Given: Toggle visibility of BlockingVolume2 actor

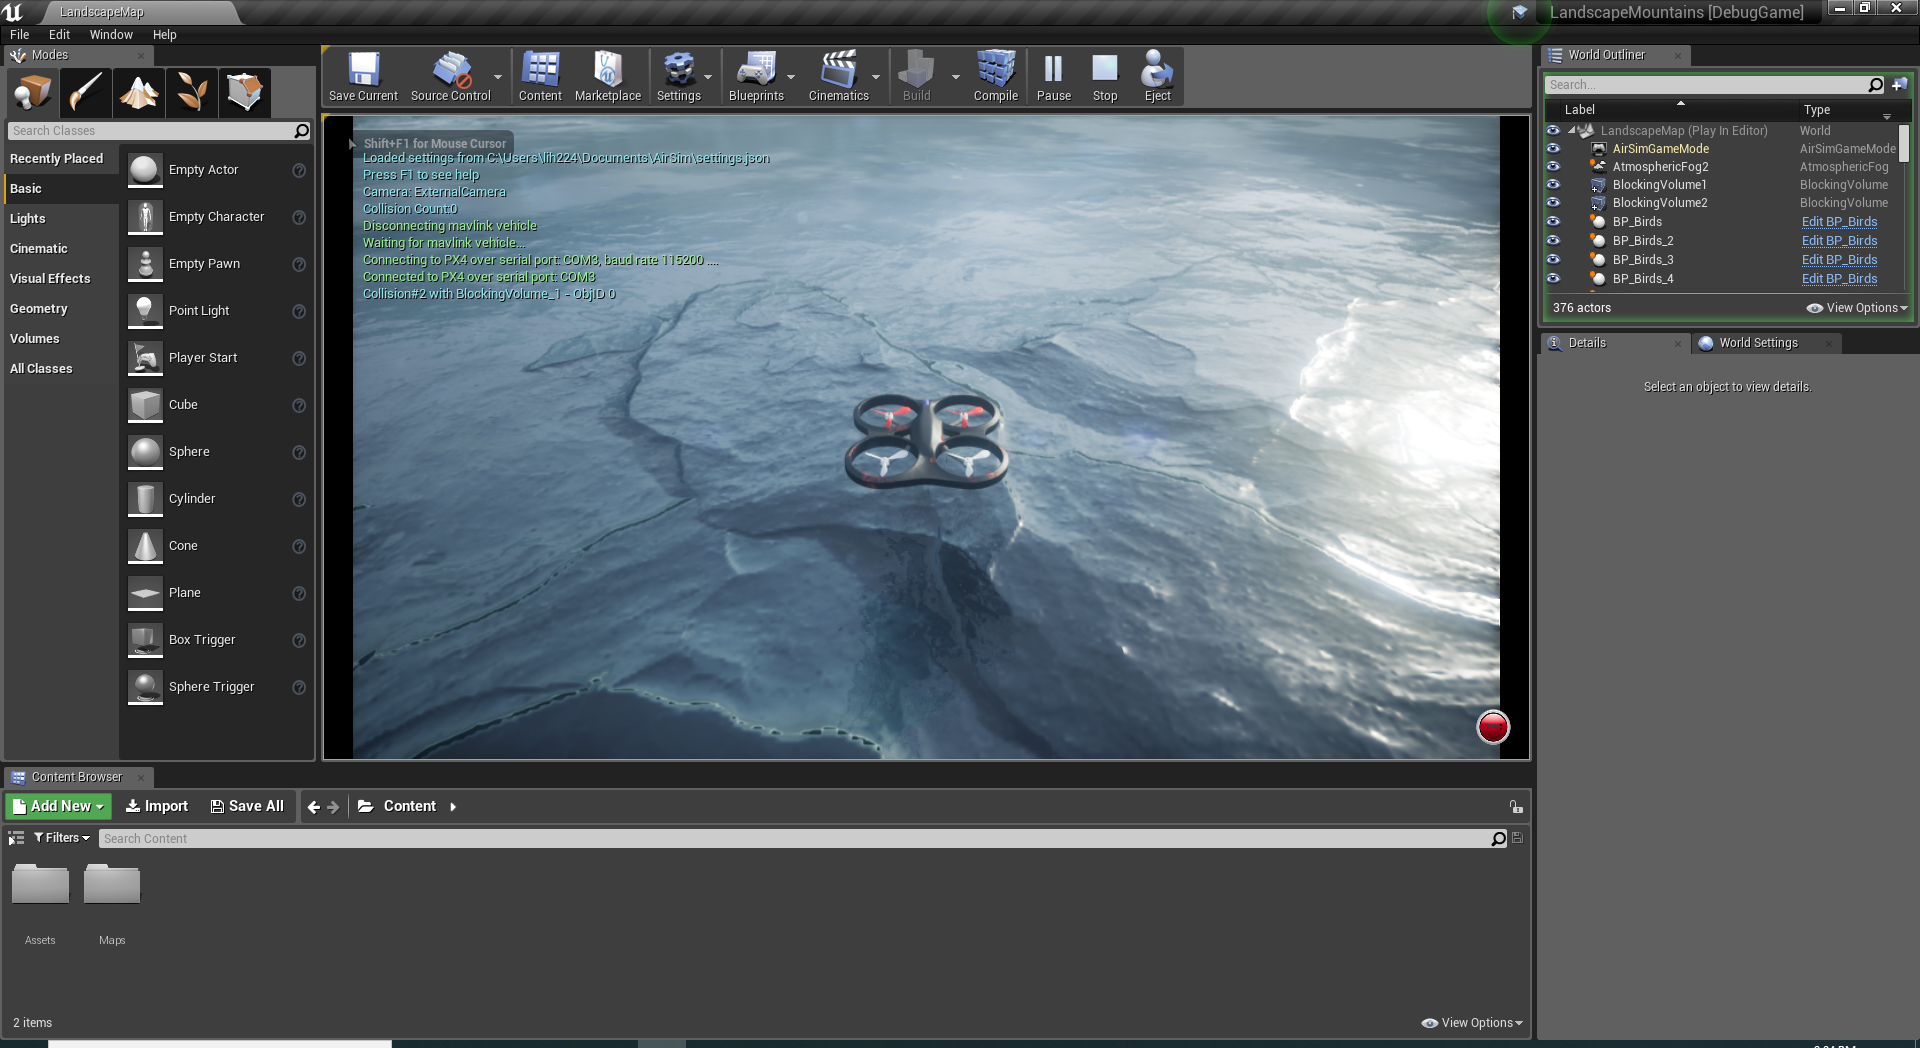Looking at the screenshot, I should (1553, 202).
